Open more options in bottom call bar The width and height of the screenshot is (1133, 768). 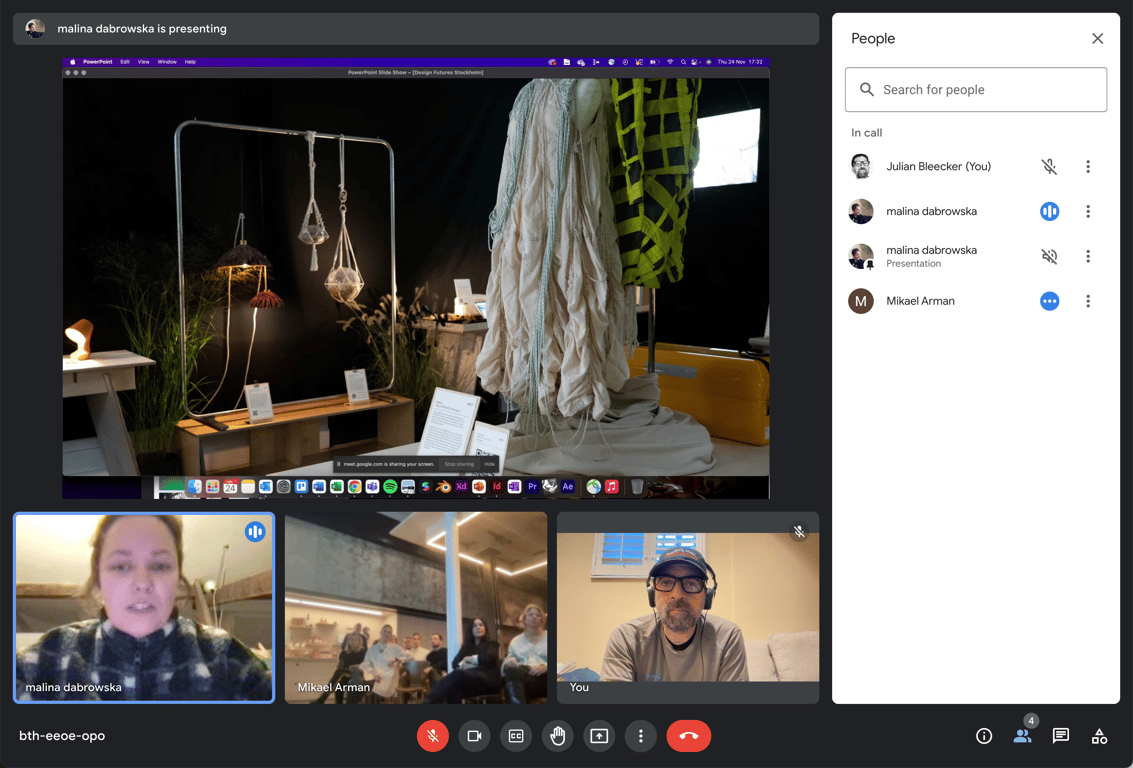point(640,735)
